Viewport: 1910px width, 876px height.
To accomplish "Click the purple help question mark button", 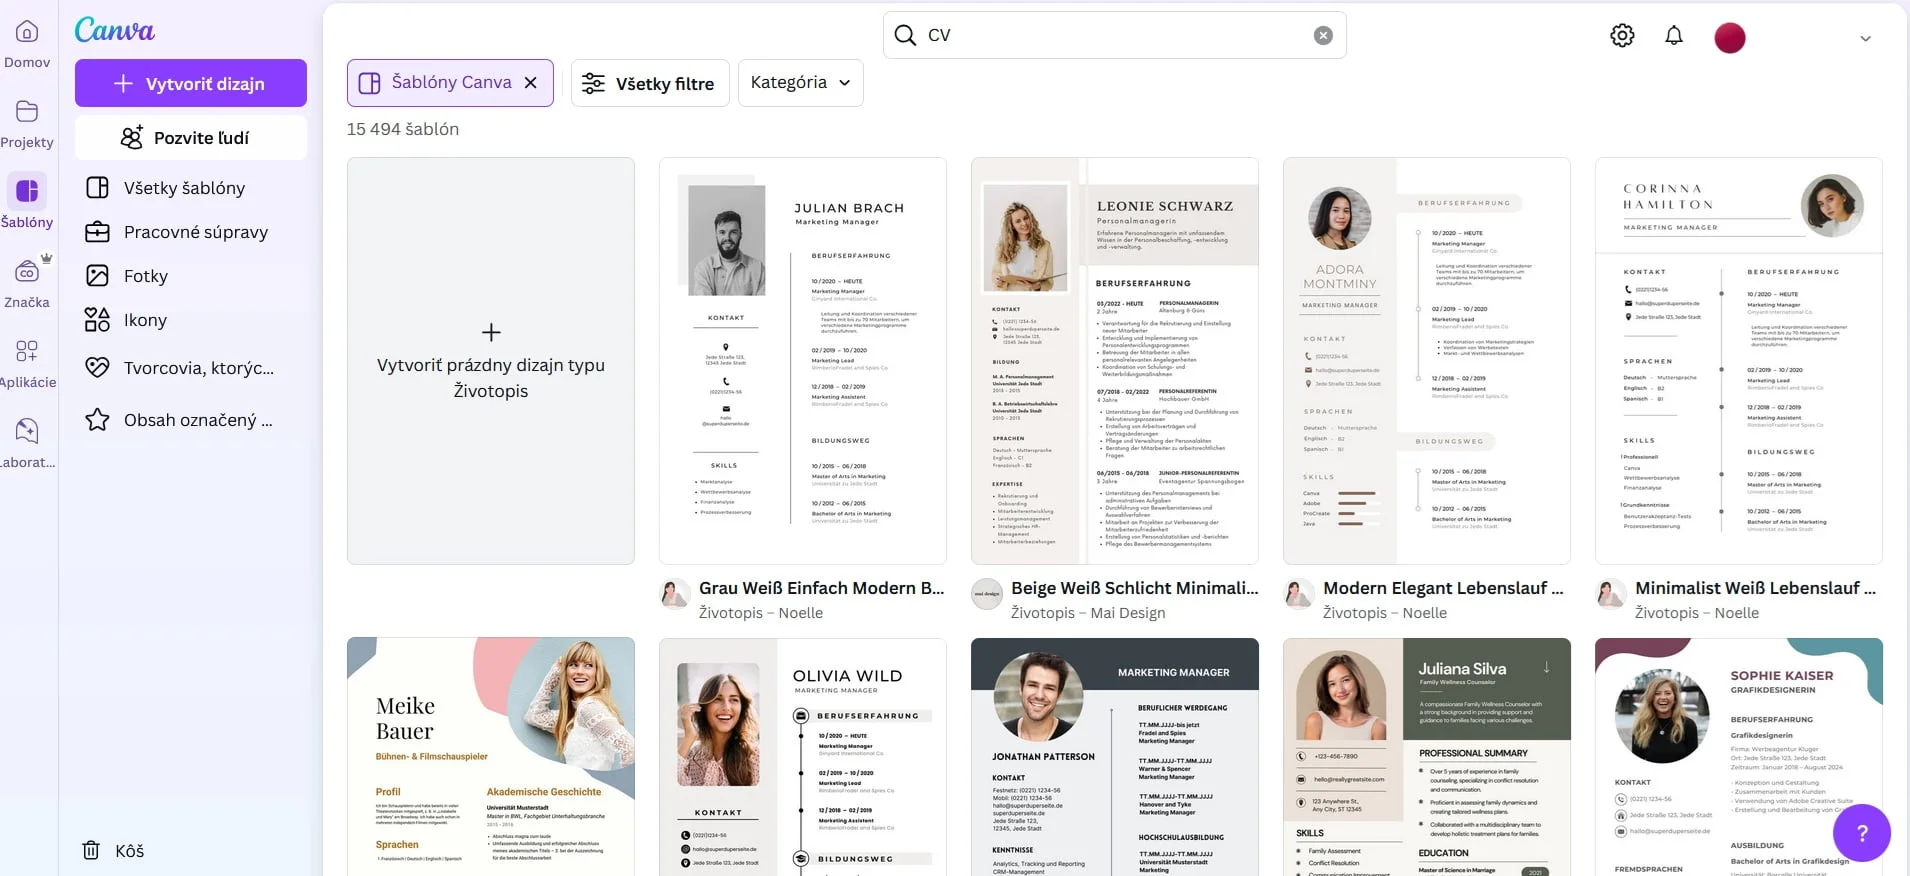I will coord(1861,833).
